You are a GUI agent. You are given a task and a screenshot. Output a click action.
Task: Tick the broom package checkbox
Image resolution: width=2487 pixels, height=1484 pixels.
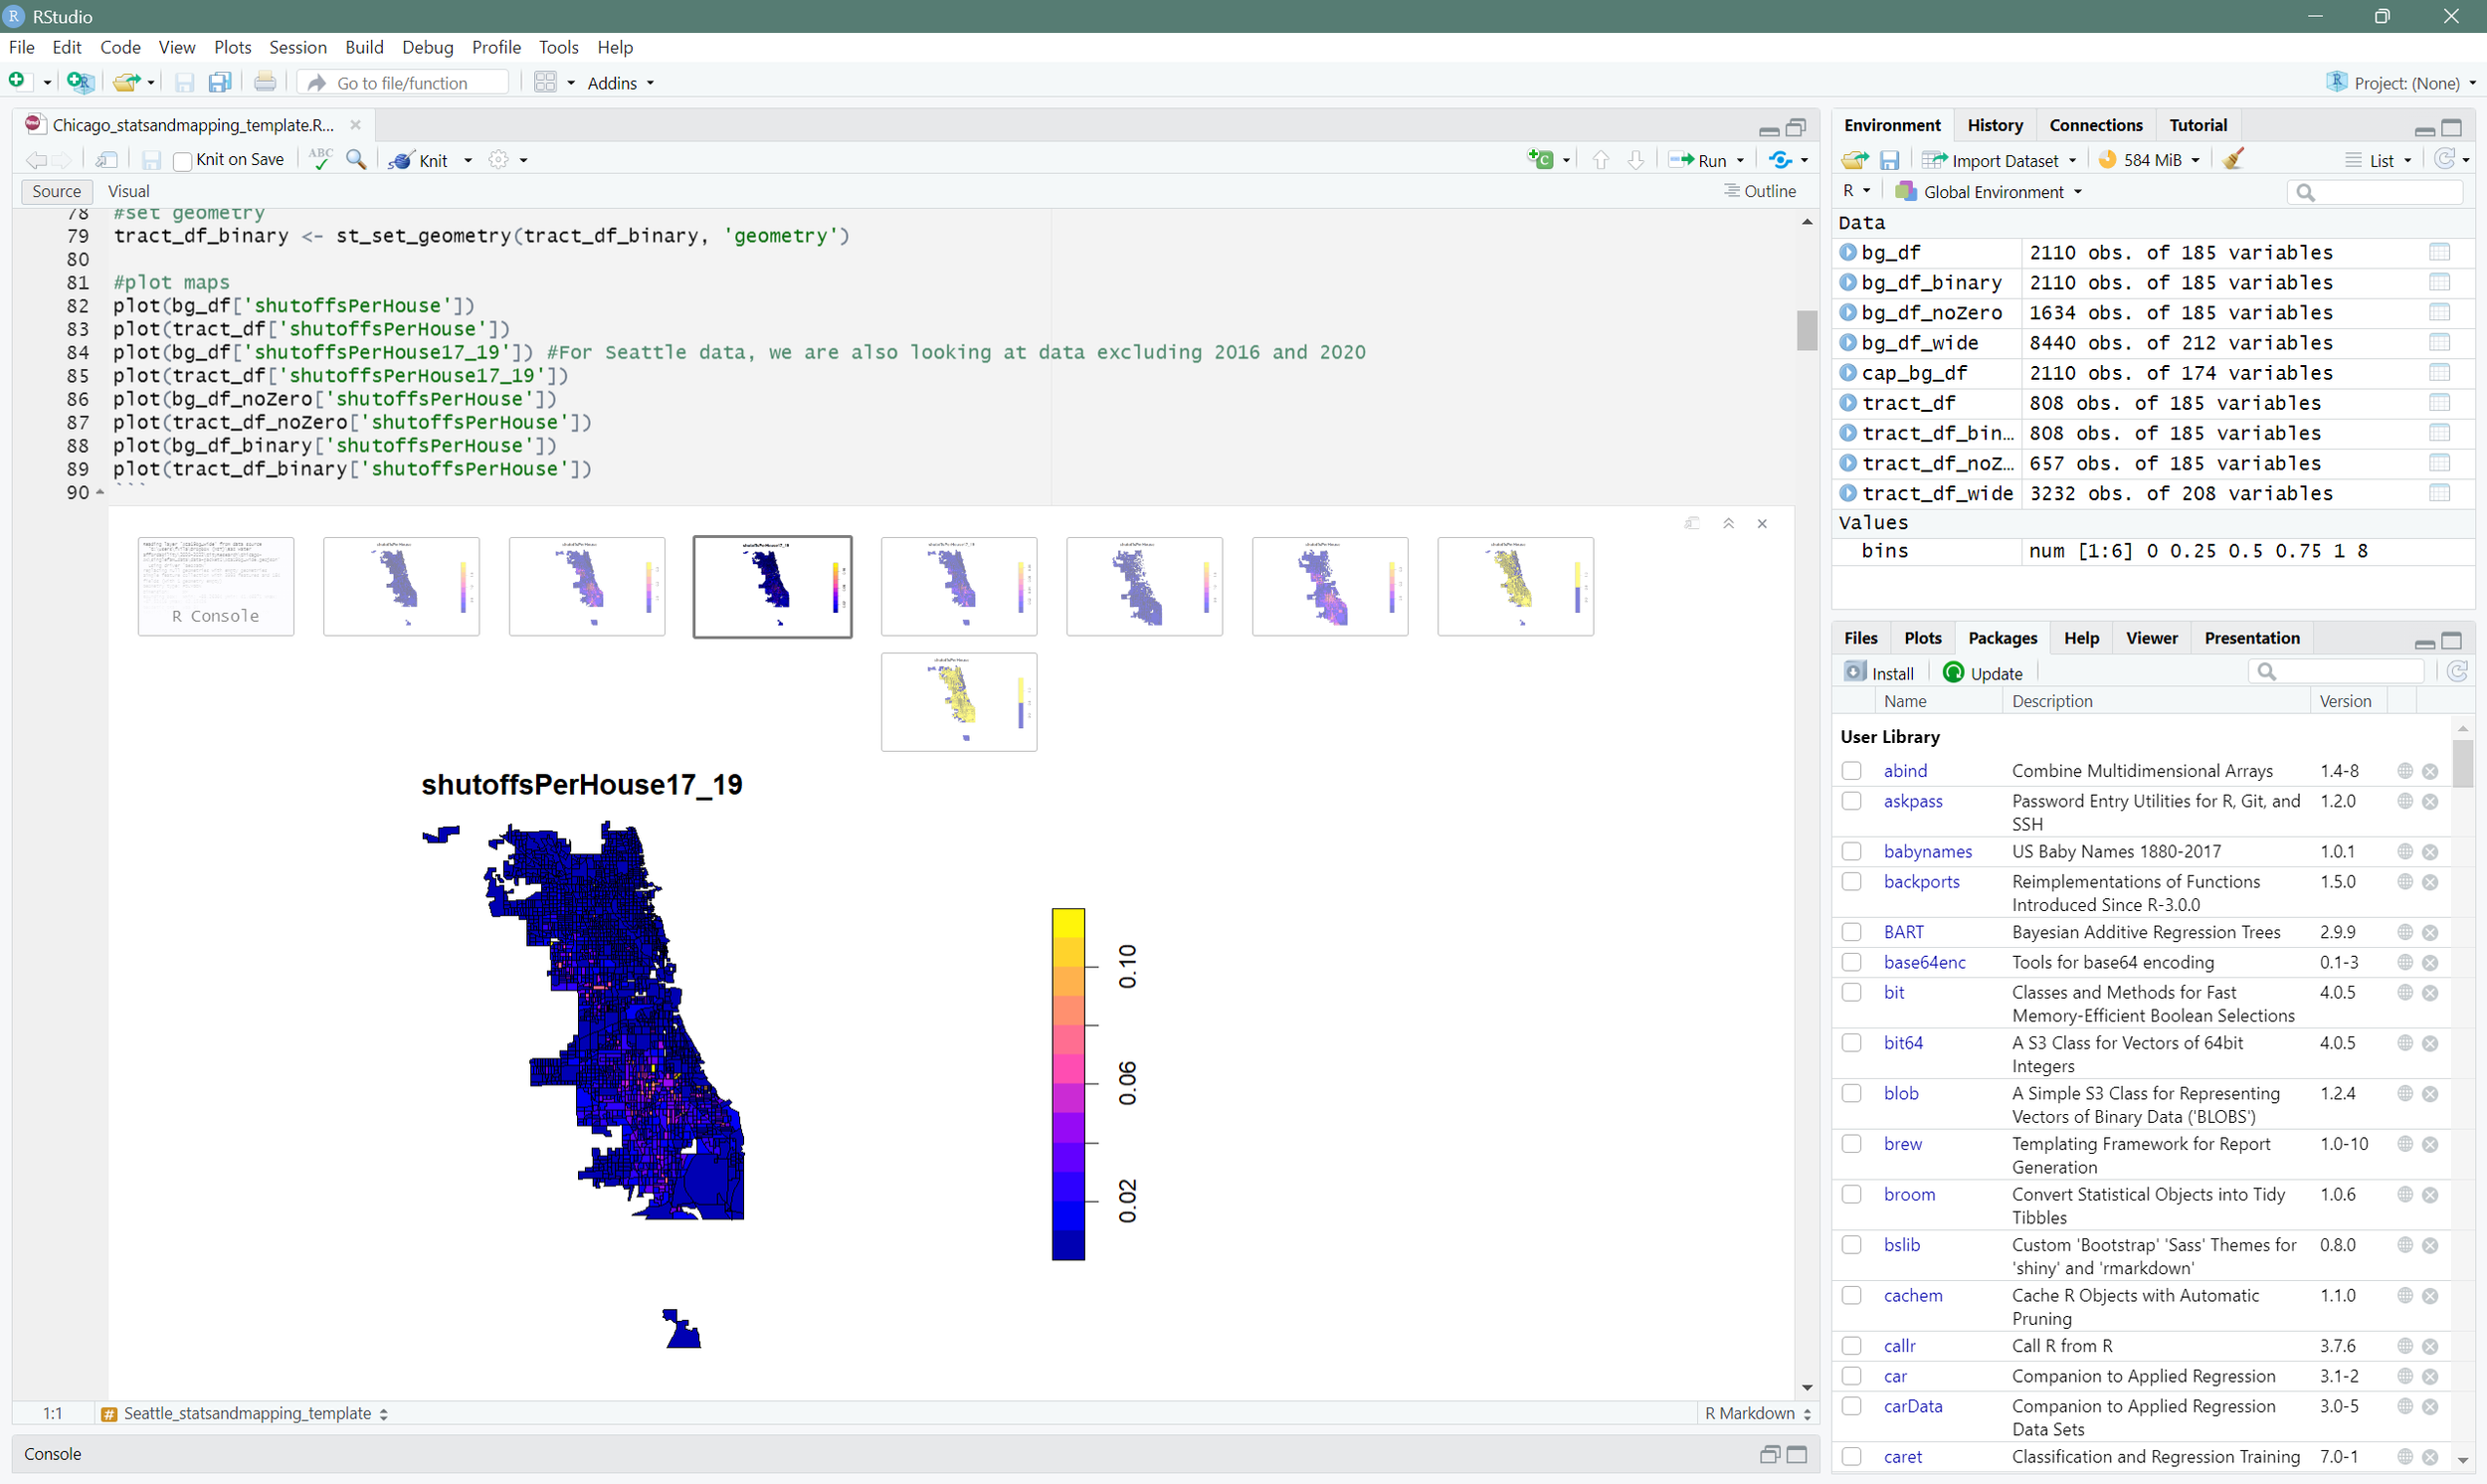pos(1851,1195)
